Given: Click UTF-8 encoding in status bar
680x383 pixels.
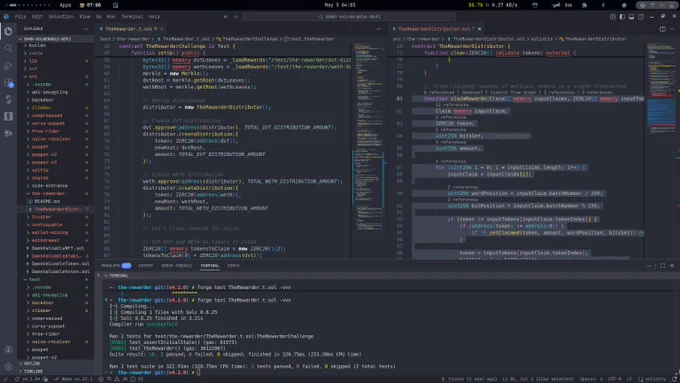Looking at the screenshot, I should tap(614, 379).
